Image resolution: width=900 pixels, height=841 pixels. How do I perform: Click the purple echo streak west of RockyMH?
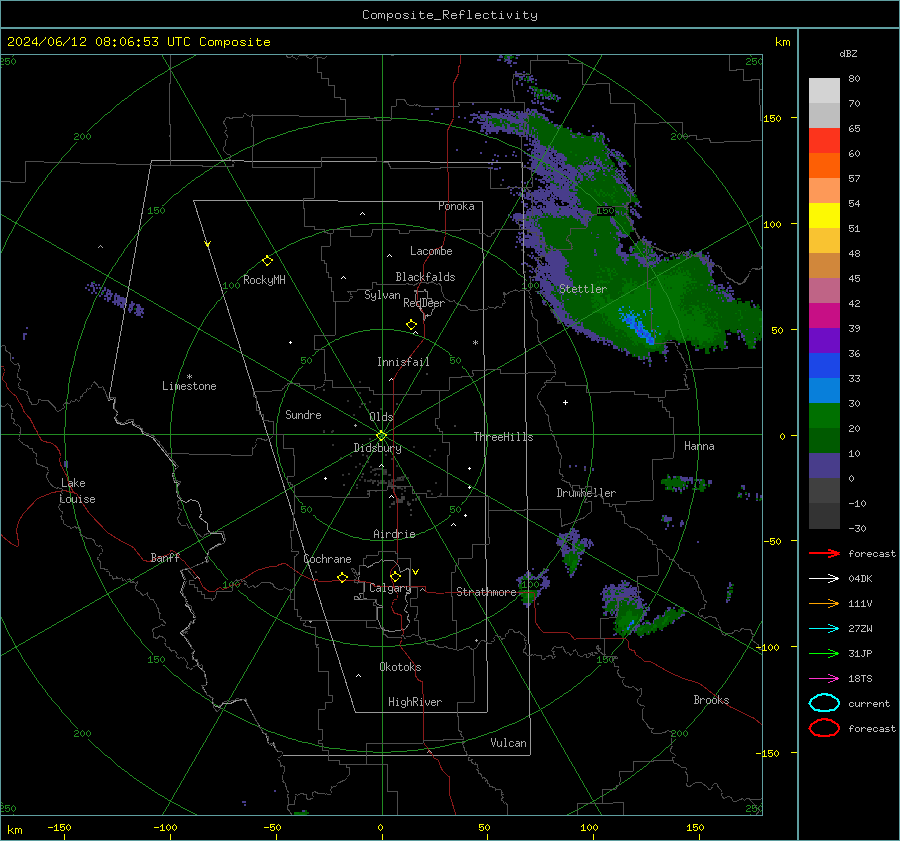coord(115,299)
